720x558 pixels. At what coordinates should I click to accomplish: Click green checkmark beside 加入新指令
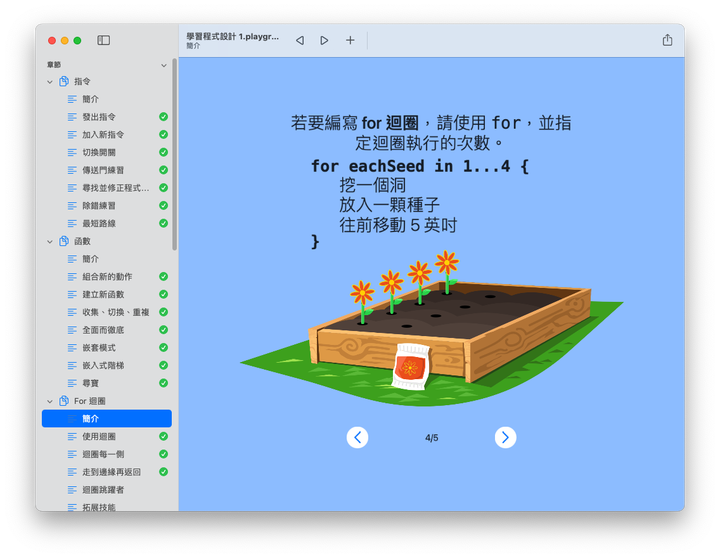pos(163,135)
